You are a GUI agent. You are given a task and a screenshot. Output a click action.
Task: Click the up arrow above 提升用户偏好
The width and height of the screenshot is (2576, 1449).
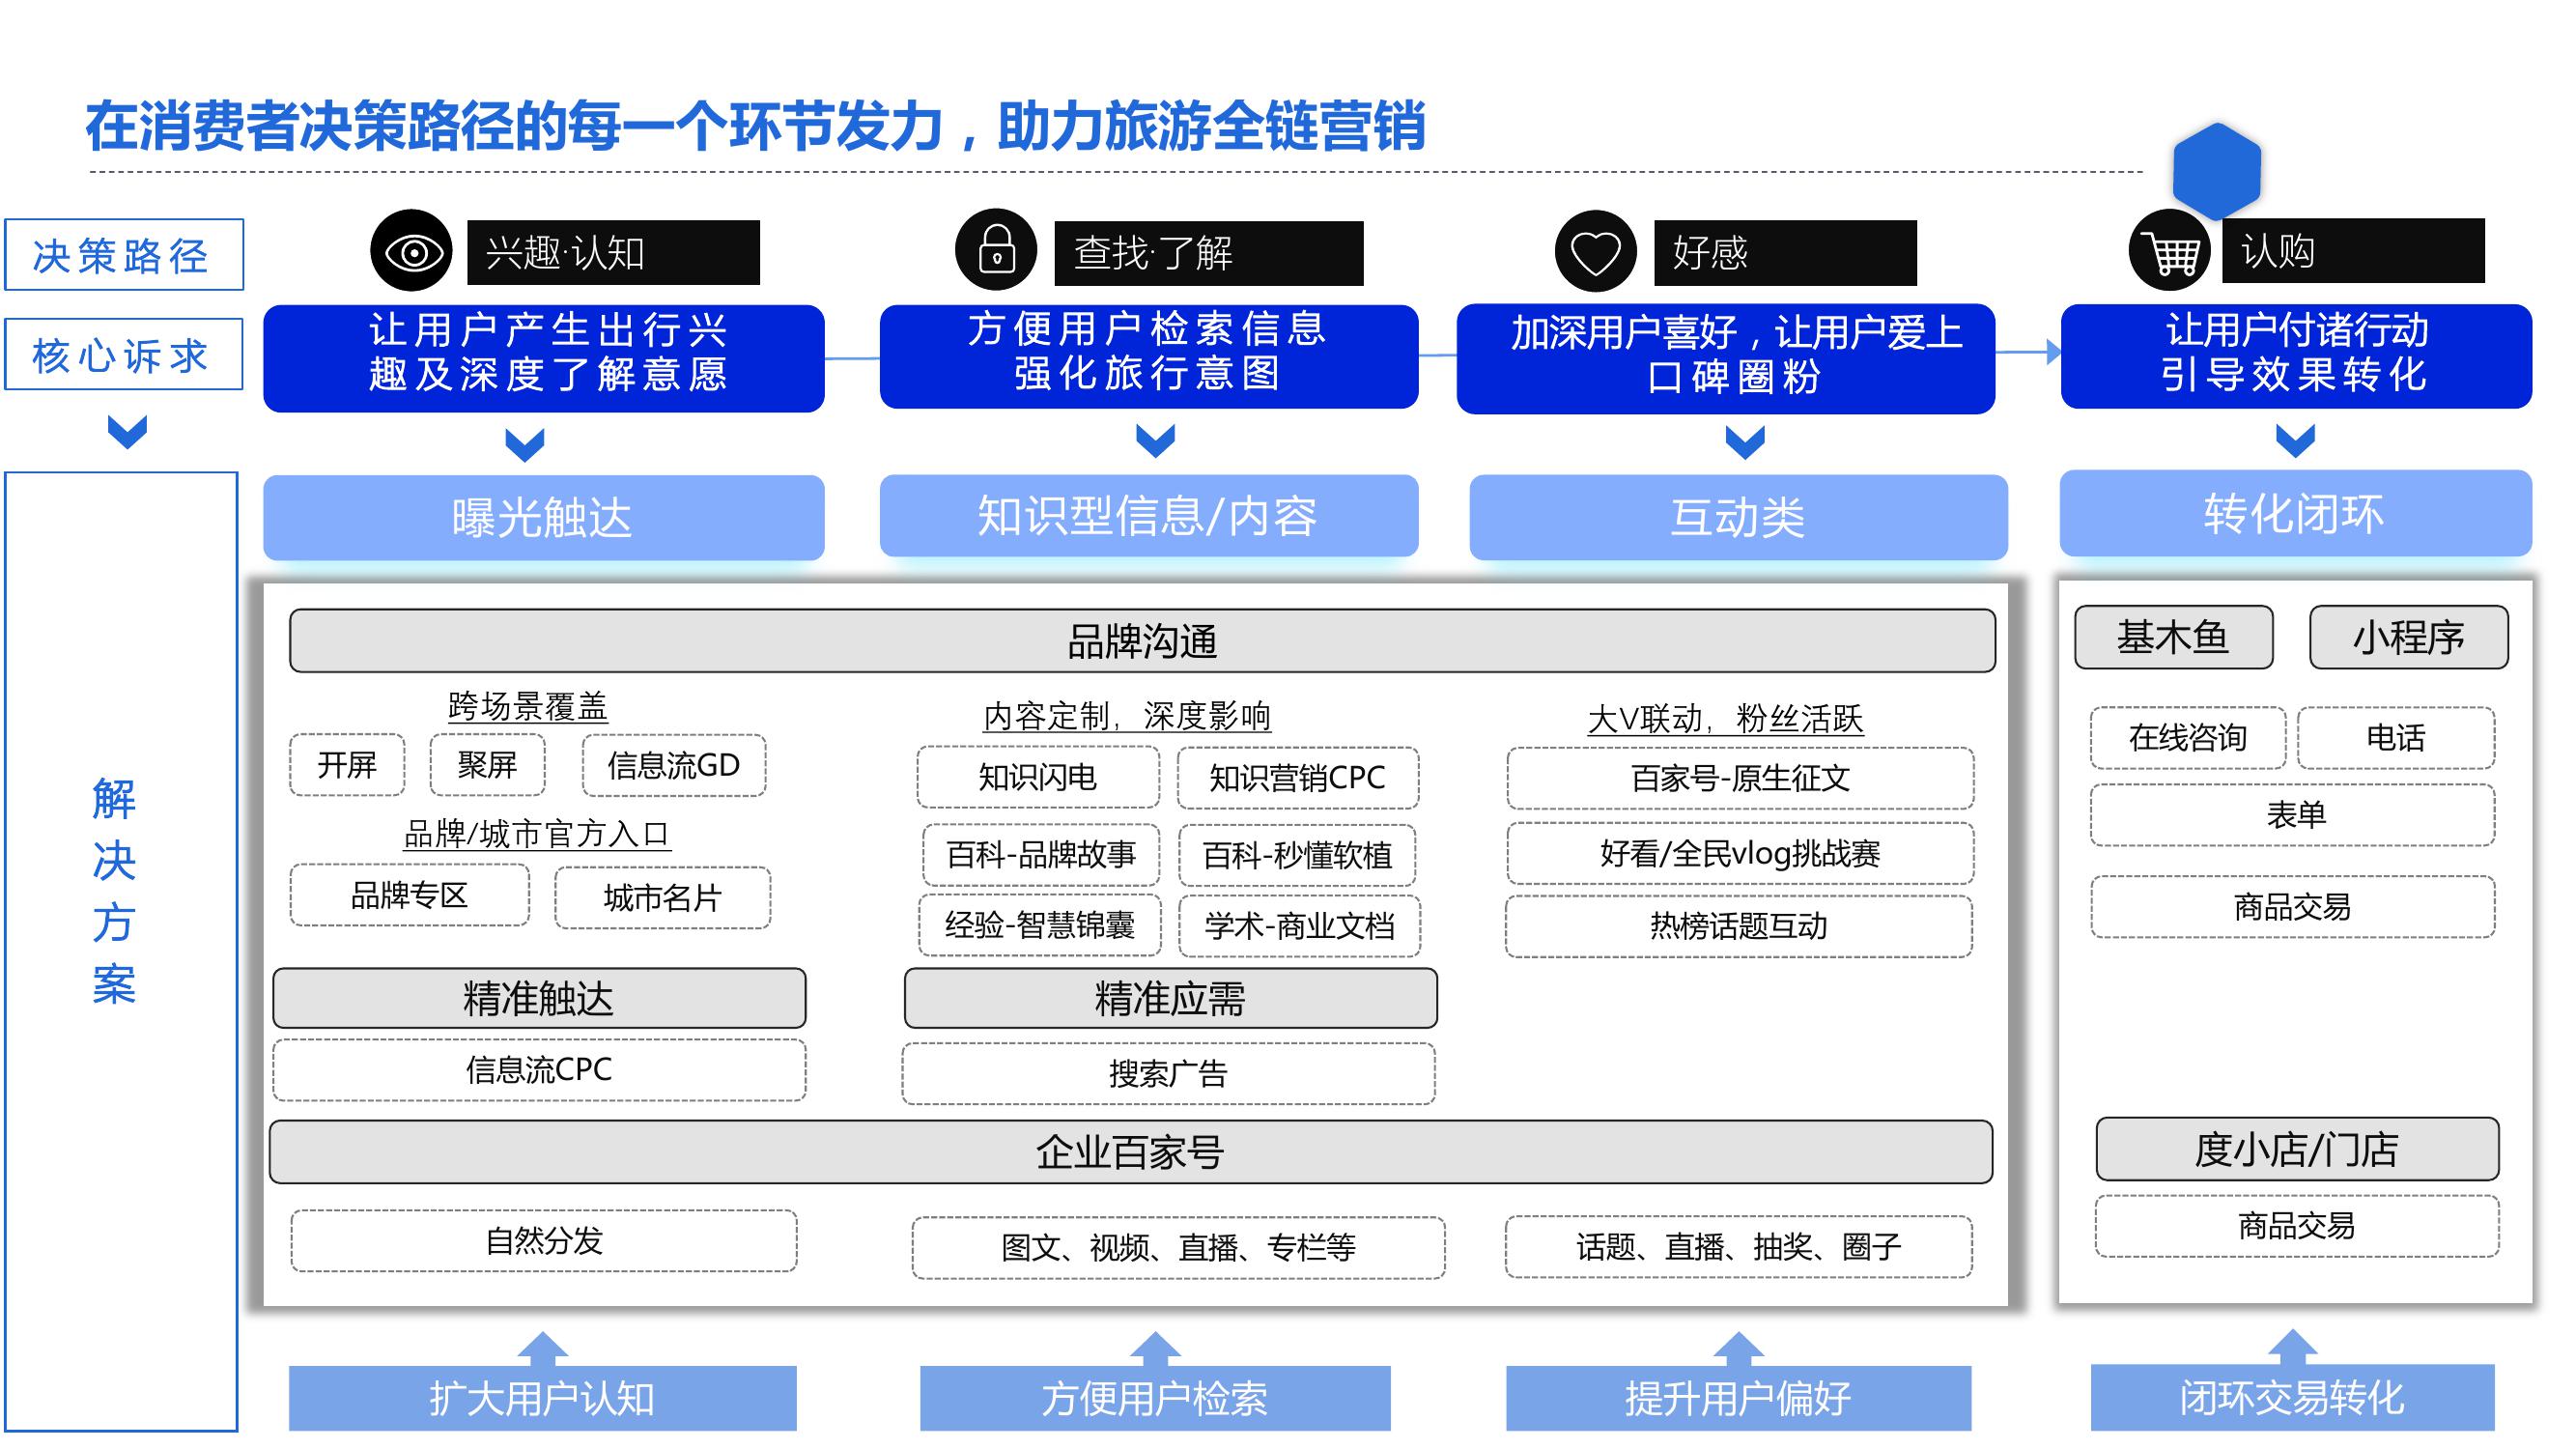(1738, 1349)
